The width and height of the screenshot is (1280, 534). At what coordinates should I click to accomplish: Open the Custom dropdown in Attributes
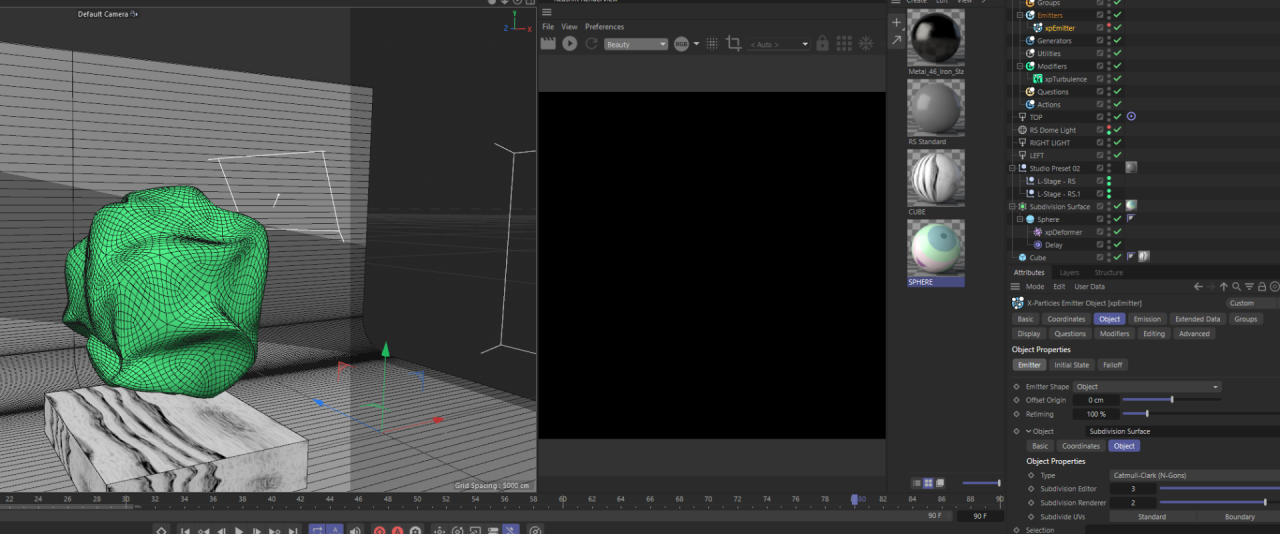point(1252,303)
